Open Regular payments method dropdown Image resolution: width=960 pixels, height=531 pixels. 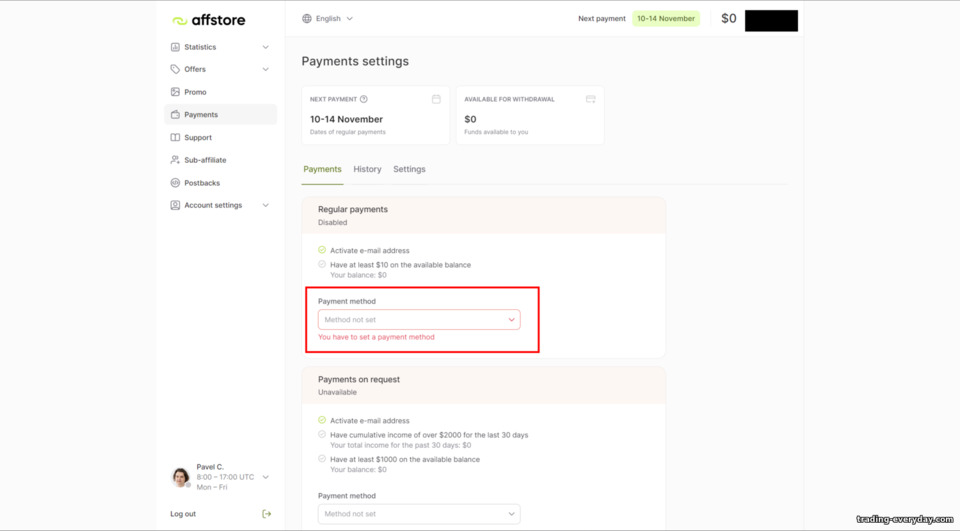[419, 320]
